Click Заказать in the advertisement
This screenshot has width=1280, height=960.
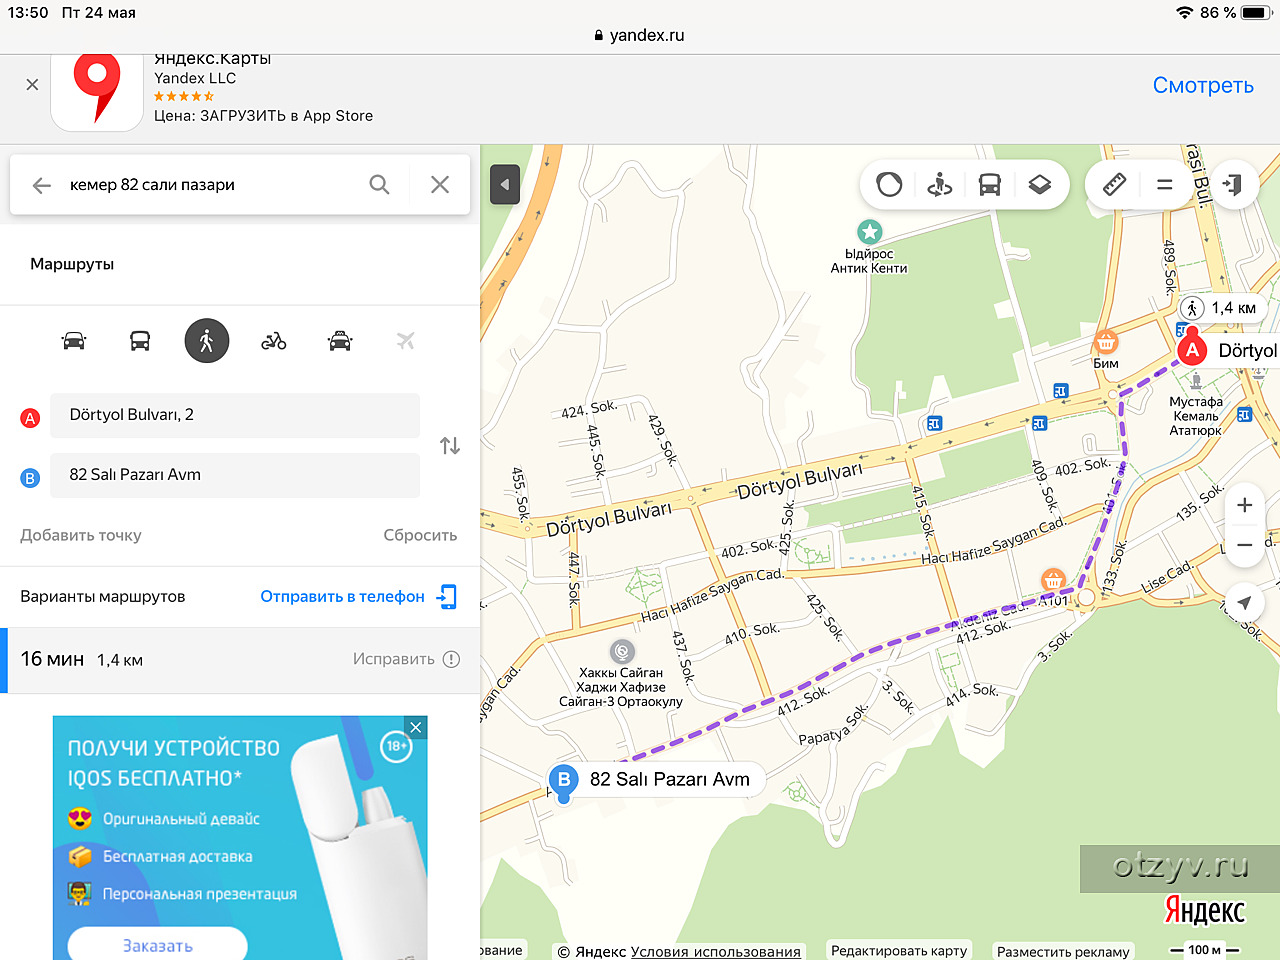[x=157, y=944]
